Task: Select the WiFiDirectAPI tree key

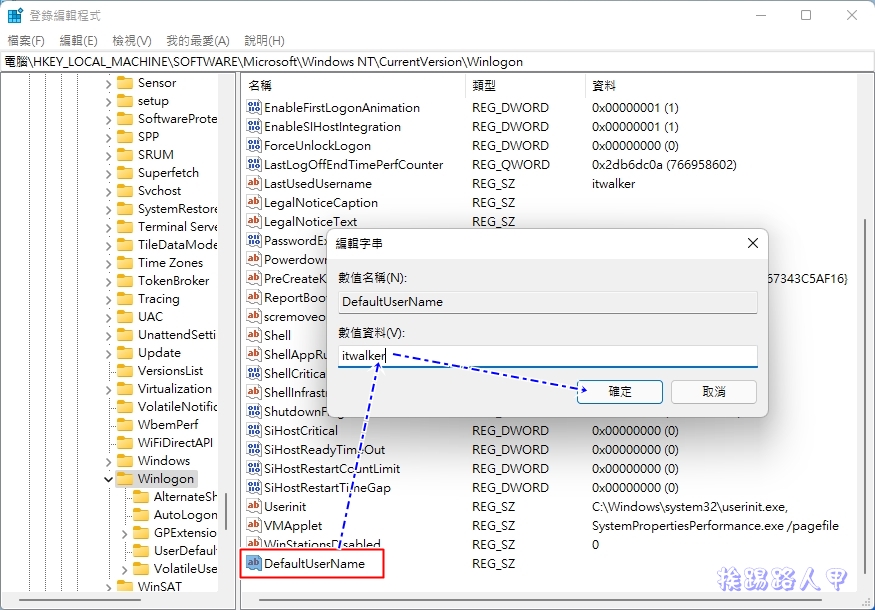Action: 175,443
